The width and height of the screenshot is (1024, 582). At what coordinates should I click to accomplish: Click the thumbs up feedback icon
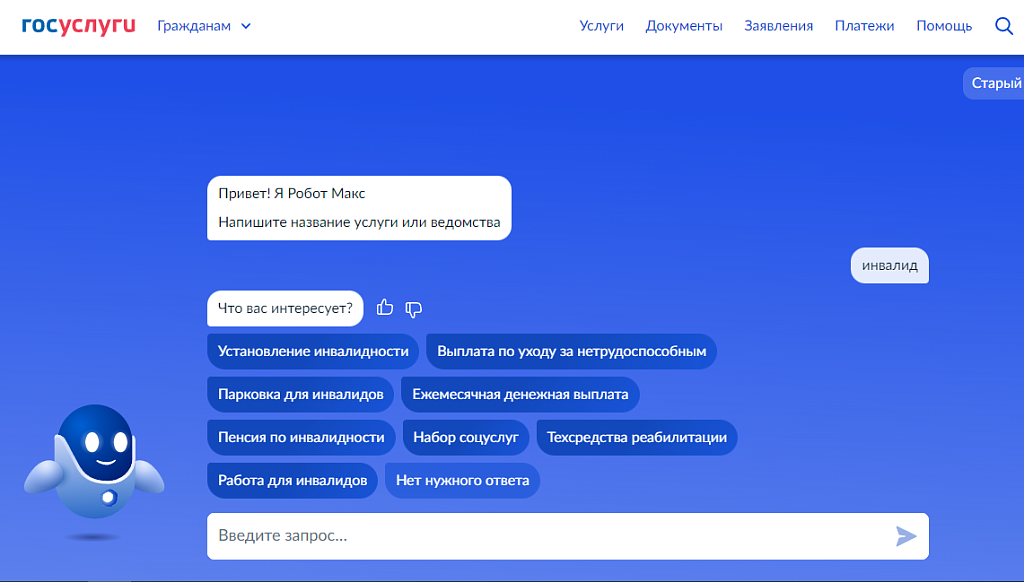coord(385,308)
